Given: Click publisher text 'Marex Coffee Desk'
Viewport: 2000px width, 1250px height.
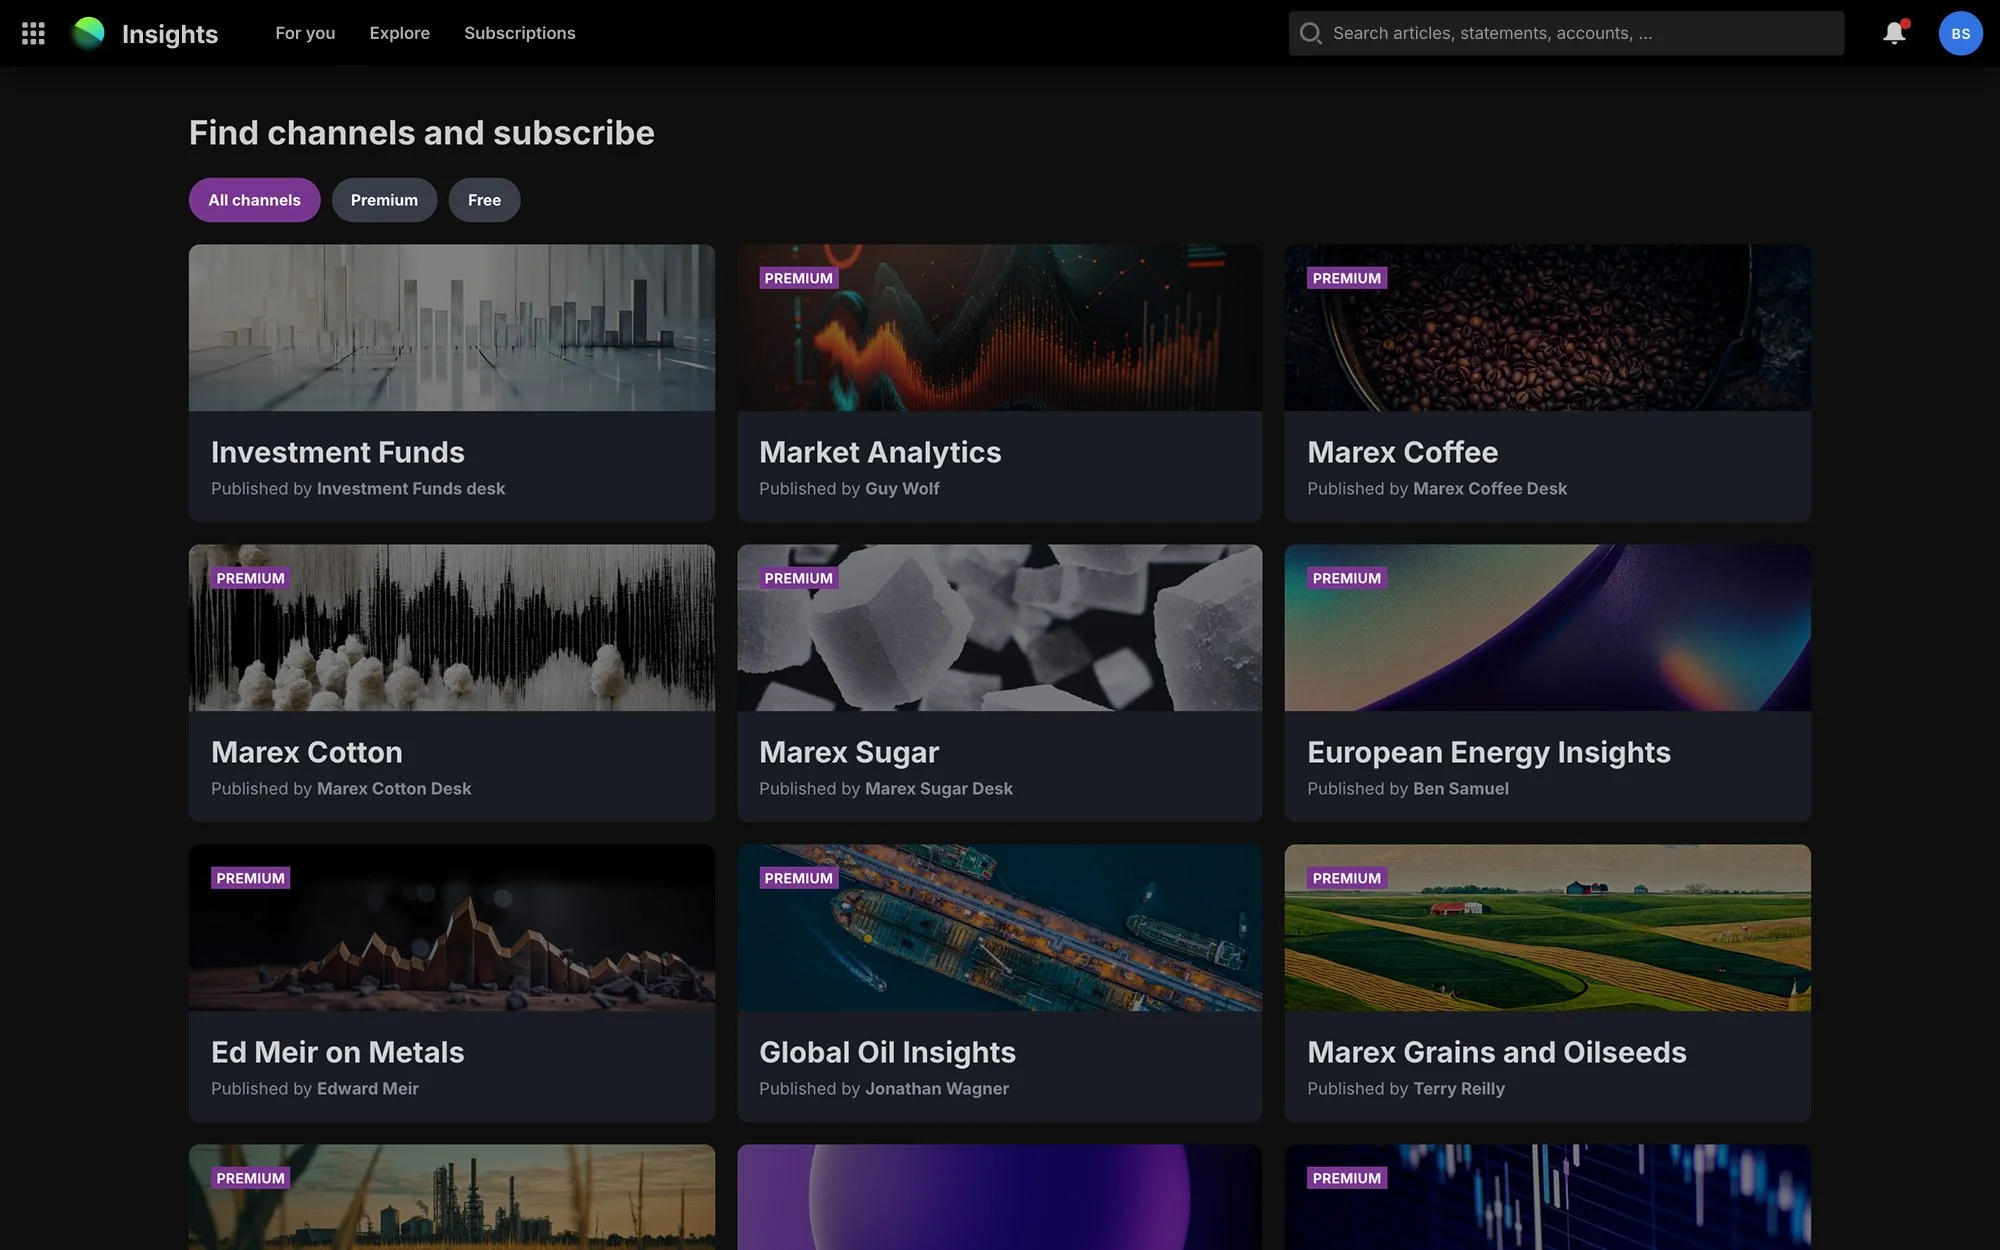Looking at the screenshot, I should point(1490,488).
